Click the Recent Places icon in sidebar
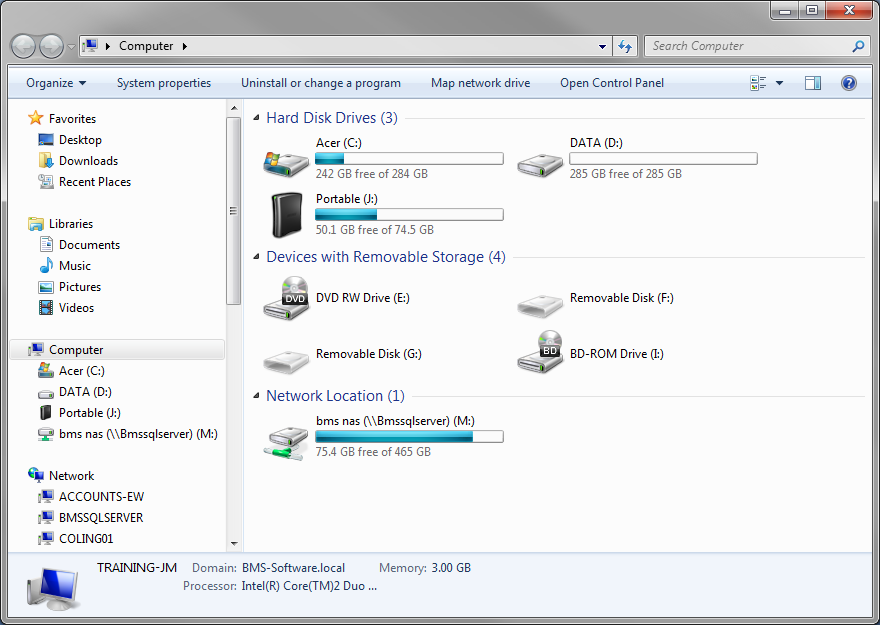 46,181
